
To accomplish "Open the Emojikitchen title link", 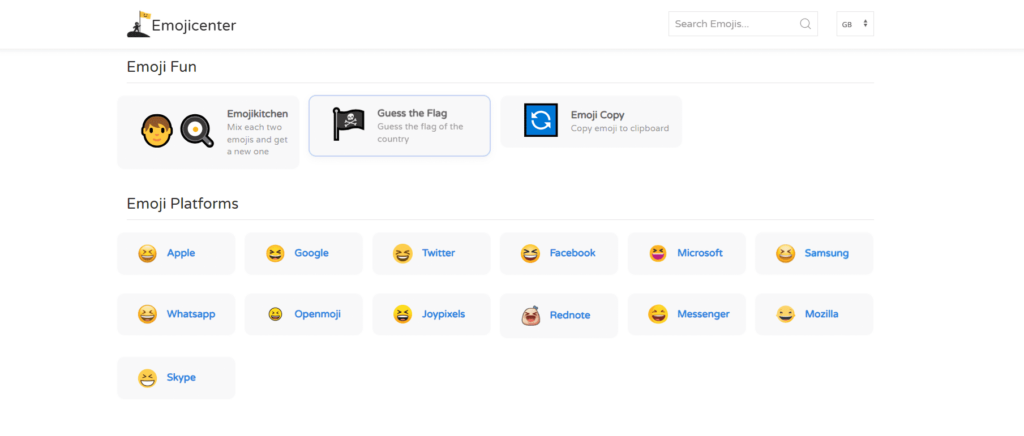I will [257, 114].
